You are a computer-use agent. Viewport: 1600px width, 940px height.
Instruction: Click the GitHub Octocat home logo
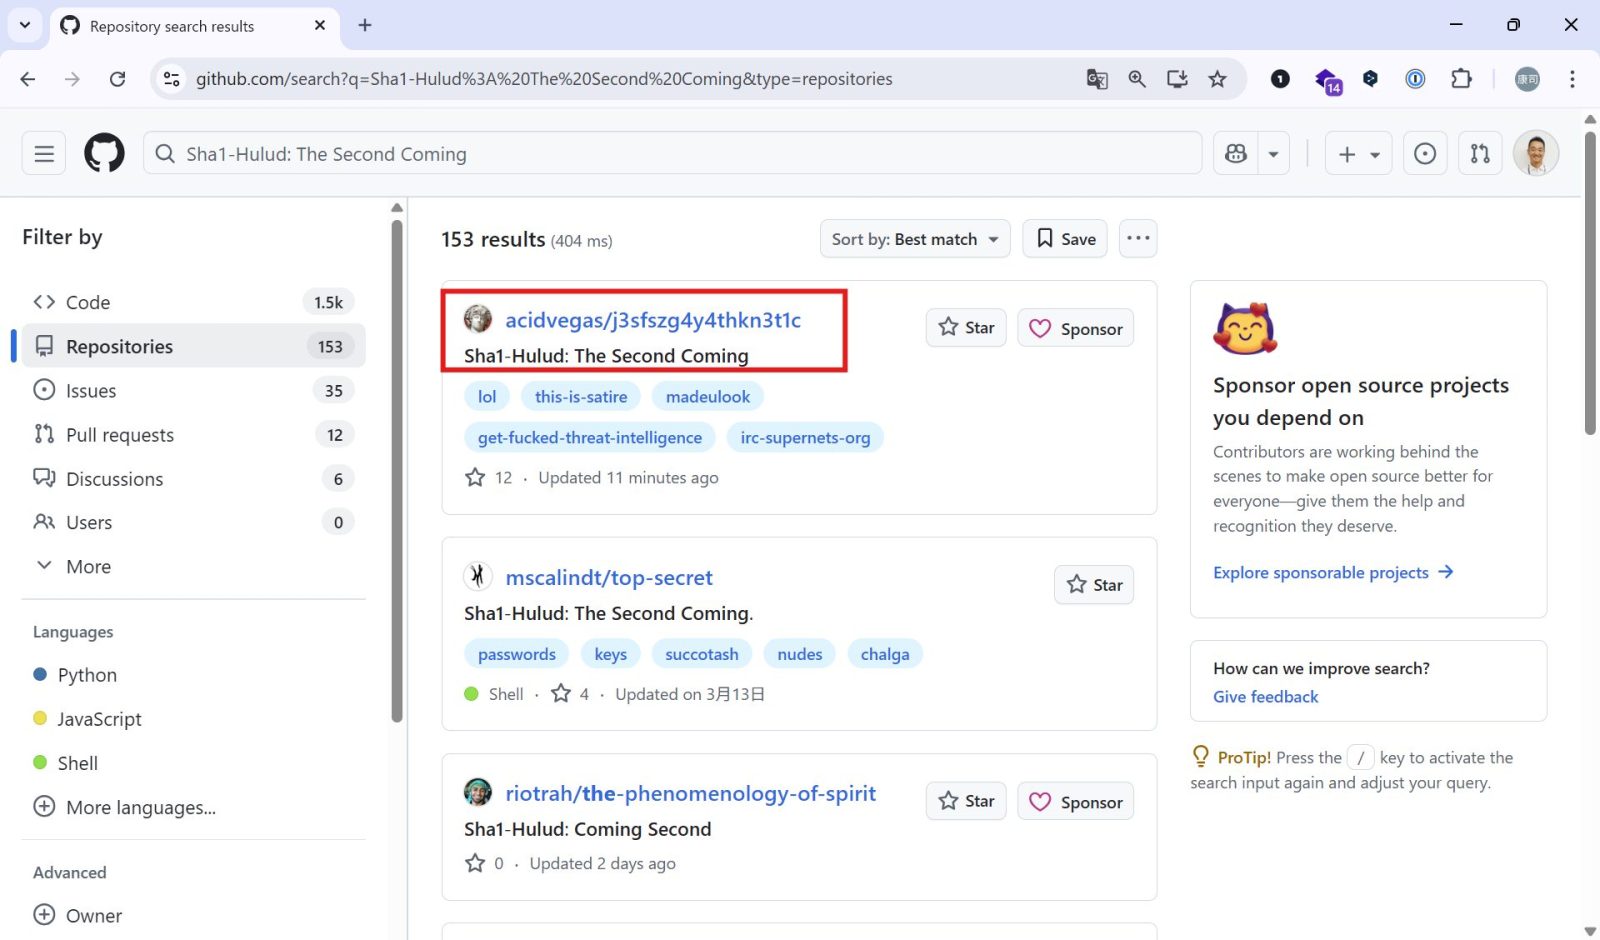104,154
